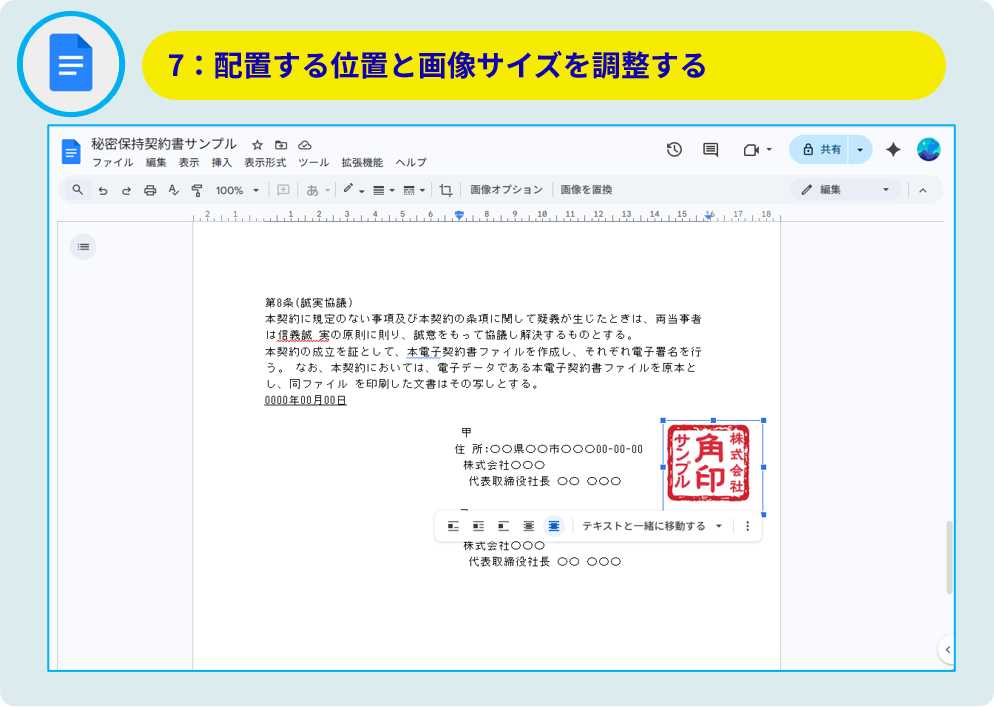Click the undo arrow in toolbar
Image resolution: width=994 pixels, height=707 pixels.
[103, 190]
